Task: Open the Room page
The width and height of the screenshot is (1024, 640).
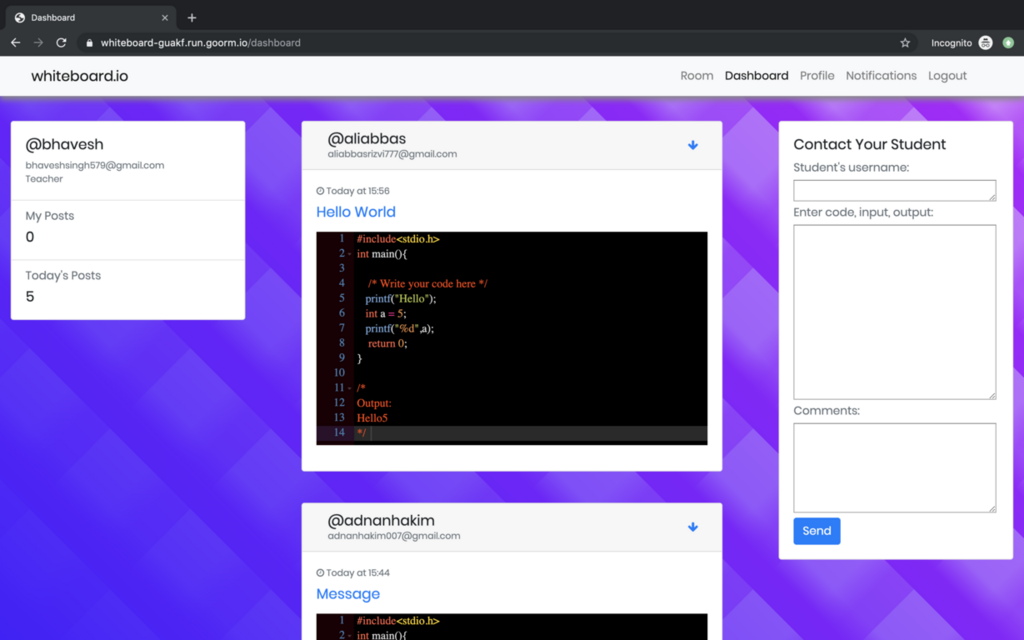Action: (x=697, y=76)
